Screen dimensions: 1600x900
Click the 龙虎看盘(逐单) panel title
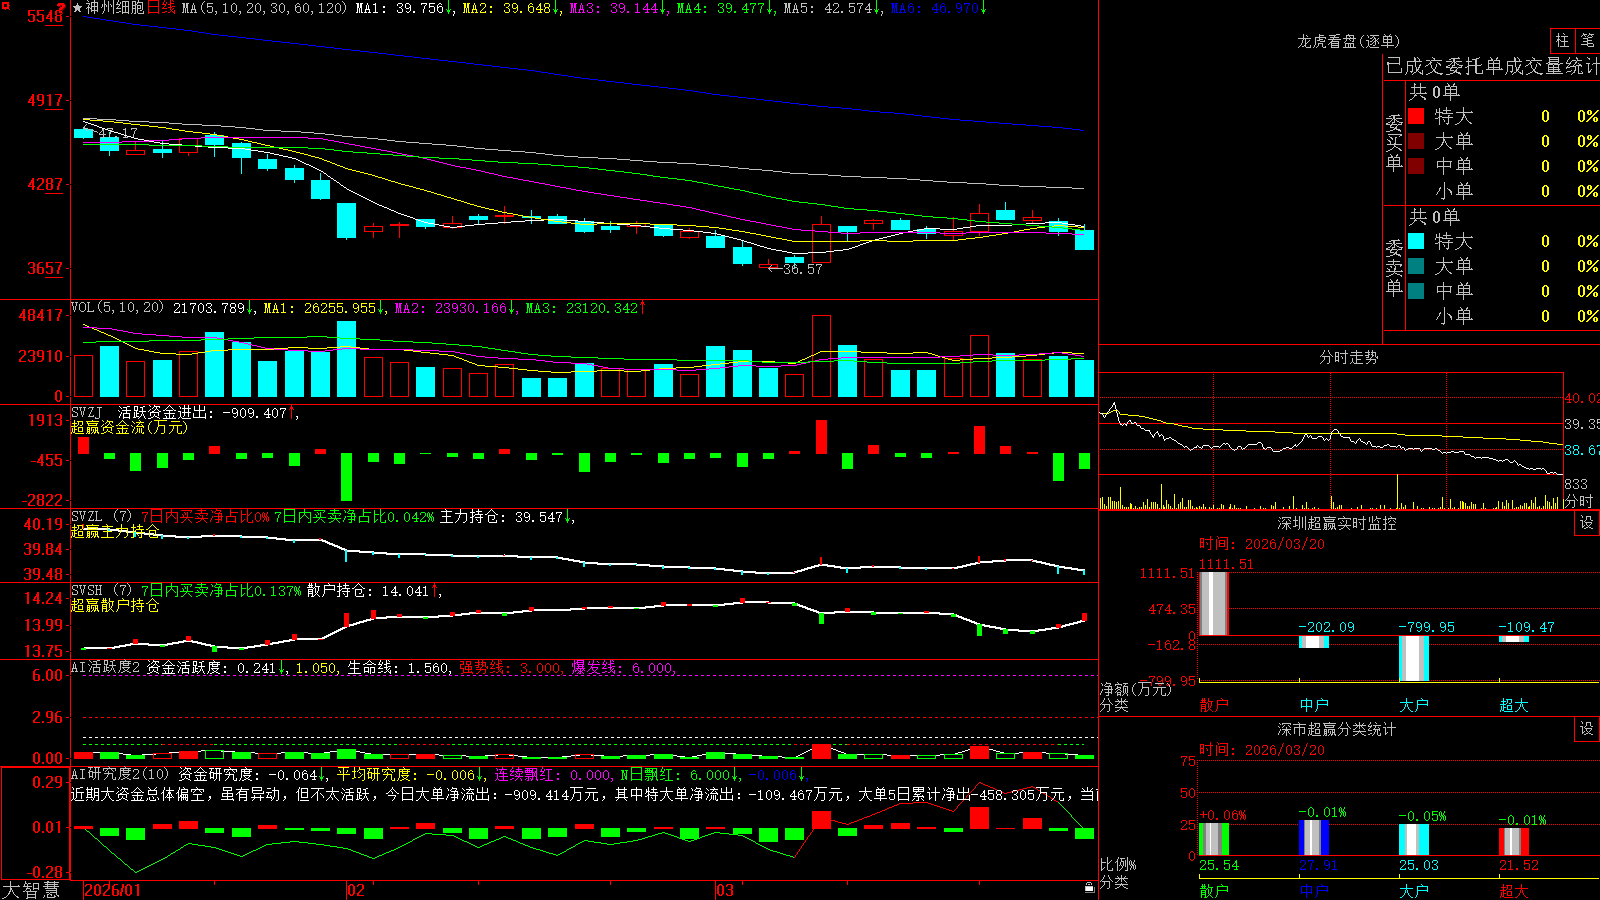tap(1349, 41)
